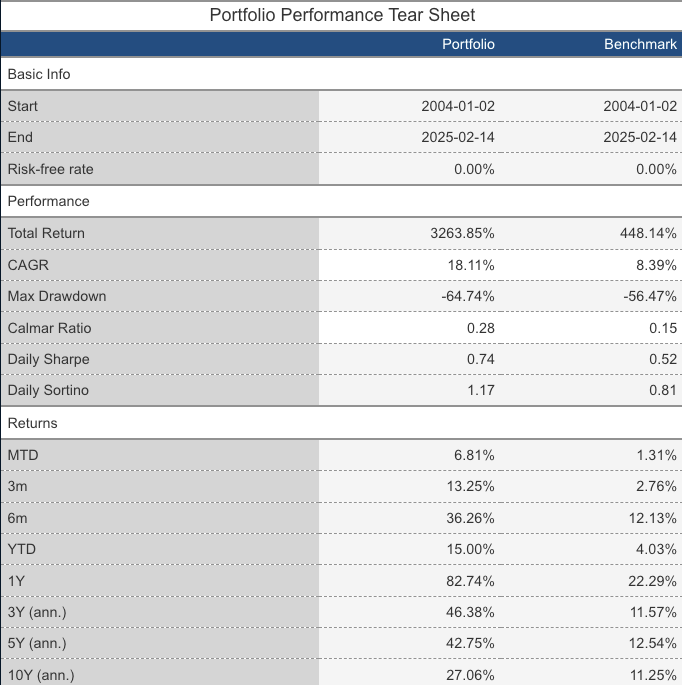Click the 5Y (ann.) row label
Image resolution: width=682 pixels, height=685 pixels.
click(40, 643)
